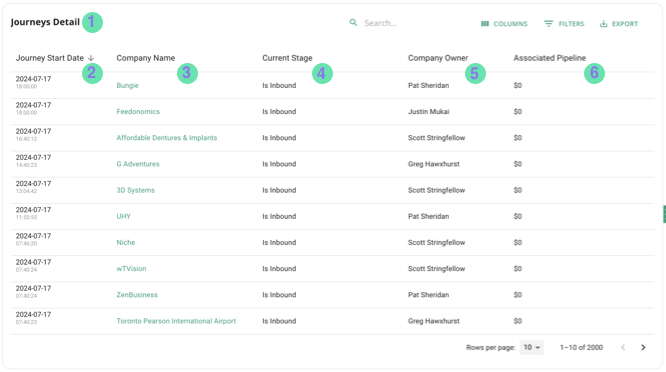Viewport: 666px width, 372px height.
Task: Sort by Associated Pipeline column header
Action: [550, 58]
